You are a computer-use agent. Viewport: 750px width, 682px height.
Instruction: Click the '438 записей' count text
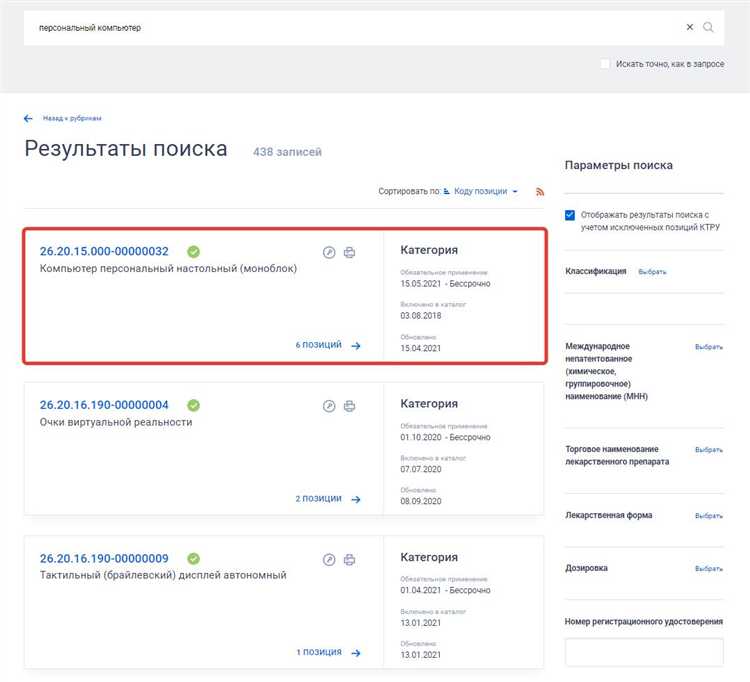[x=287, y=152]
